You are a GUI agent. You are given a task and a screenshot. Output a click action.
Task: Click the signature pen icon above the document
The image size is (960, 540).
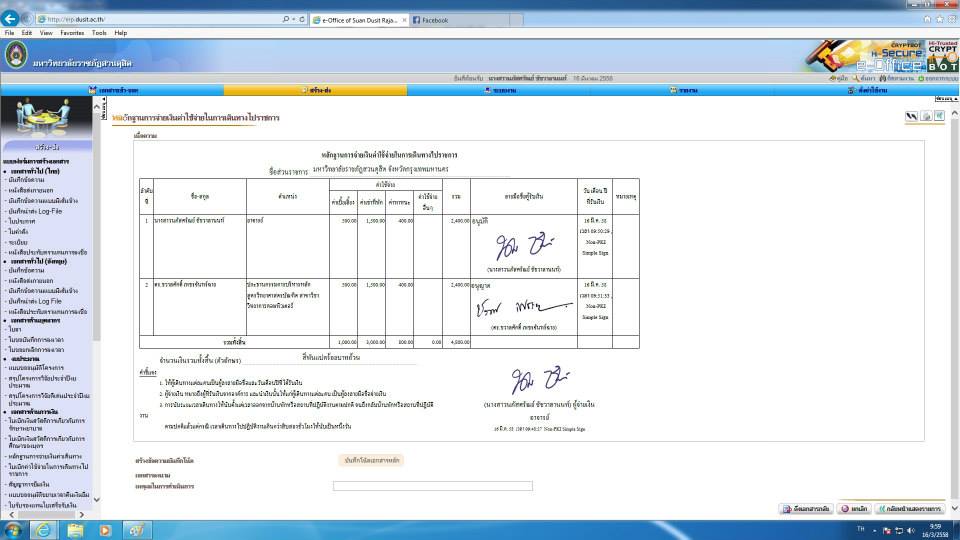click(911, 116)
